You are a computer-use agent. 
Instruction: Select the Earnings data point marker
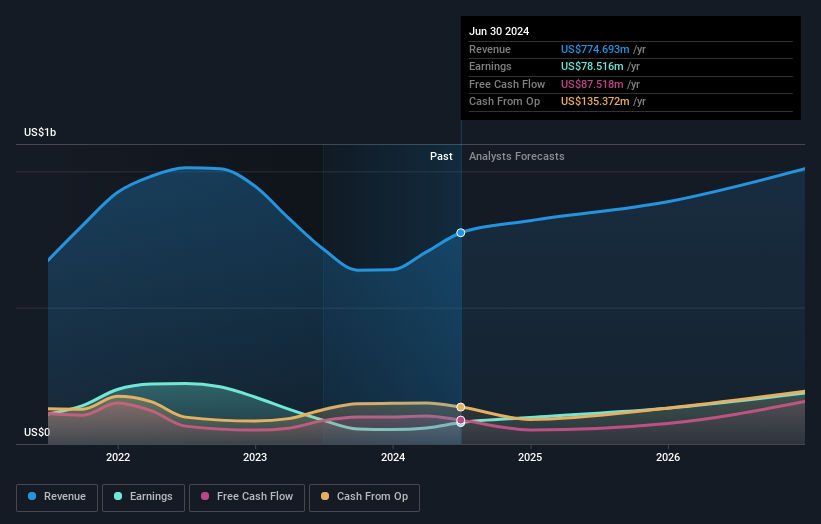461,423
